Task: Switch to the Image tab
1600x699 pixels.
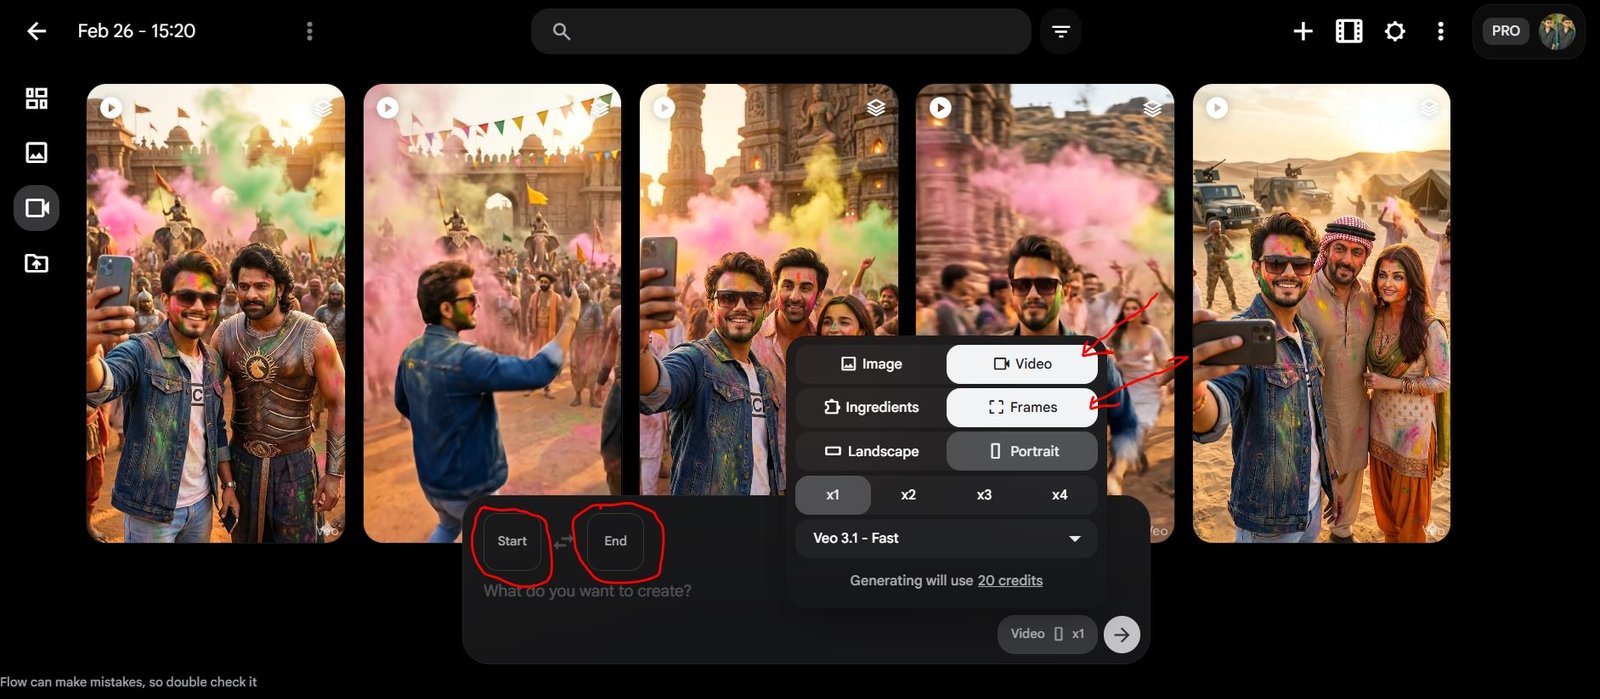Action: [x=871, y=364]
